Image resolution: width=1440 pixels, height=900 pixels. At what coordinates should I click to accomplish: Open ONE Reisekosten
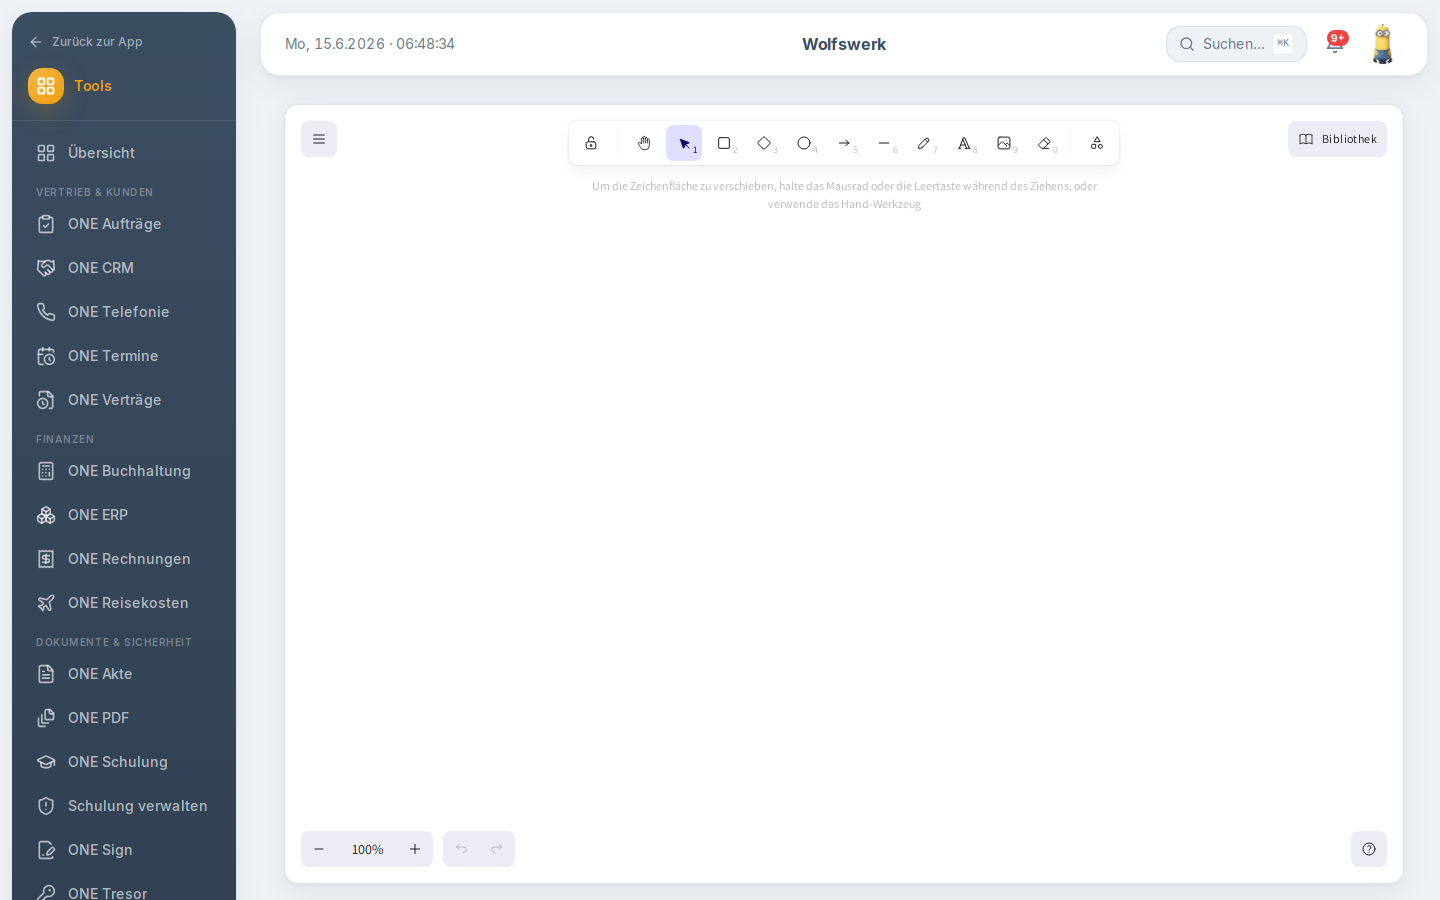point(124,603)
